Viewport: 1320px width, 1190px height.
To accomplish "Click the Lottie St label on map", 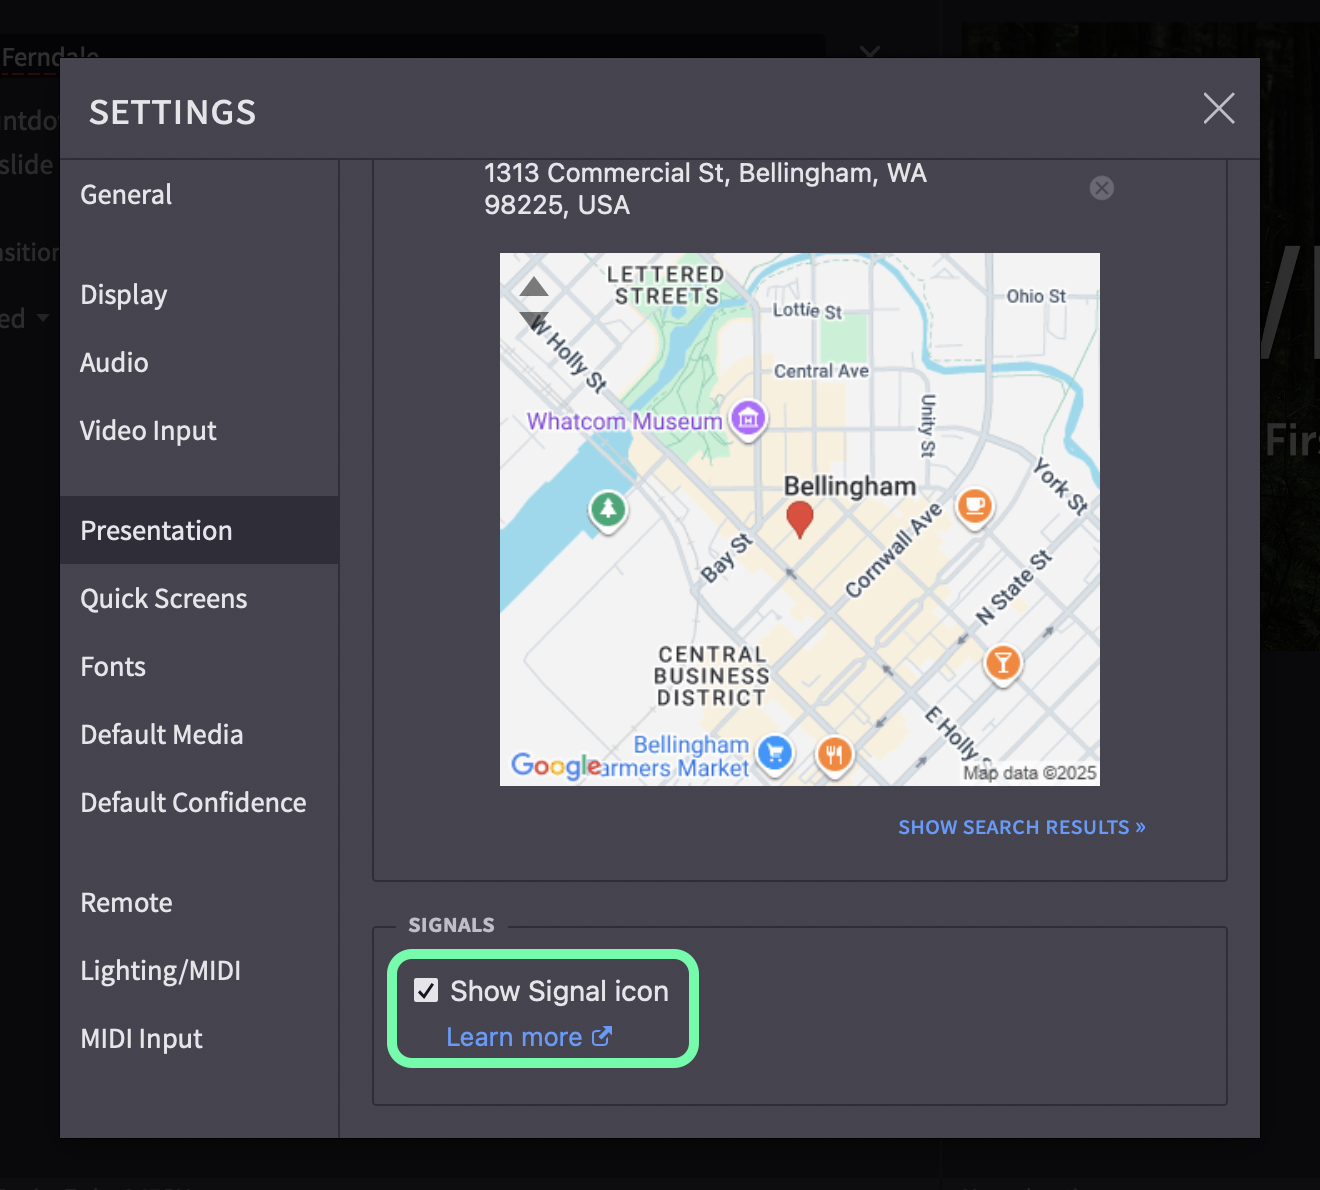I will click(x=807, y=311).
